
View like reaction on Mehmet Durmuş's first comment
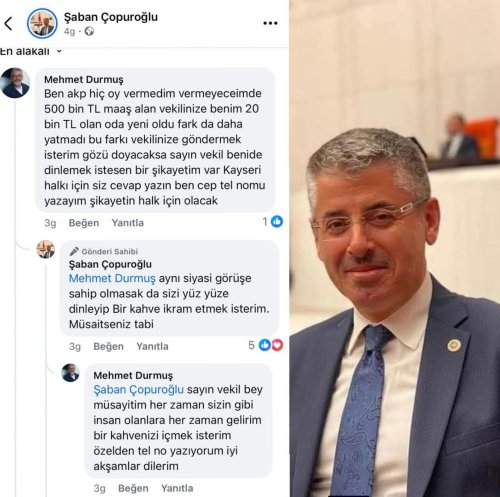coord(277,221)
